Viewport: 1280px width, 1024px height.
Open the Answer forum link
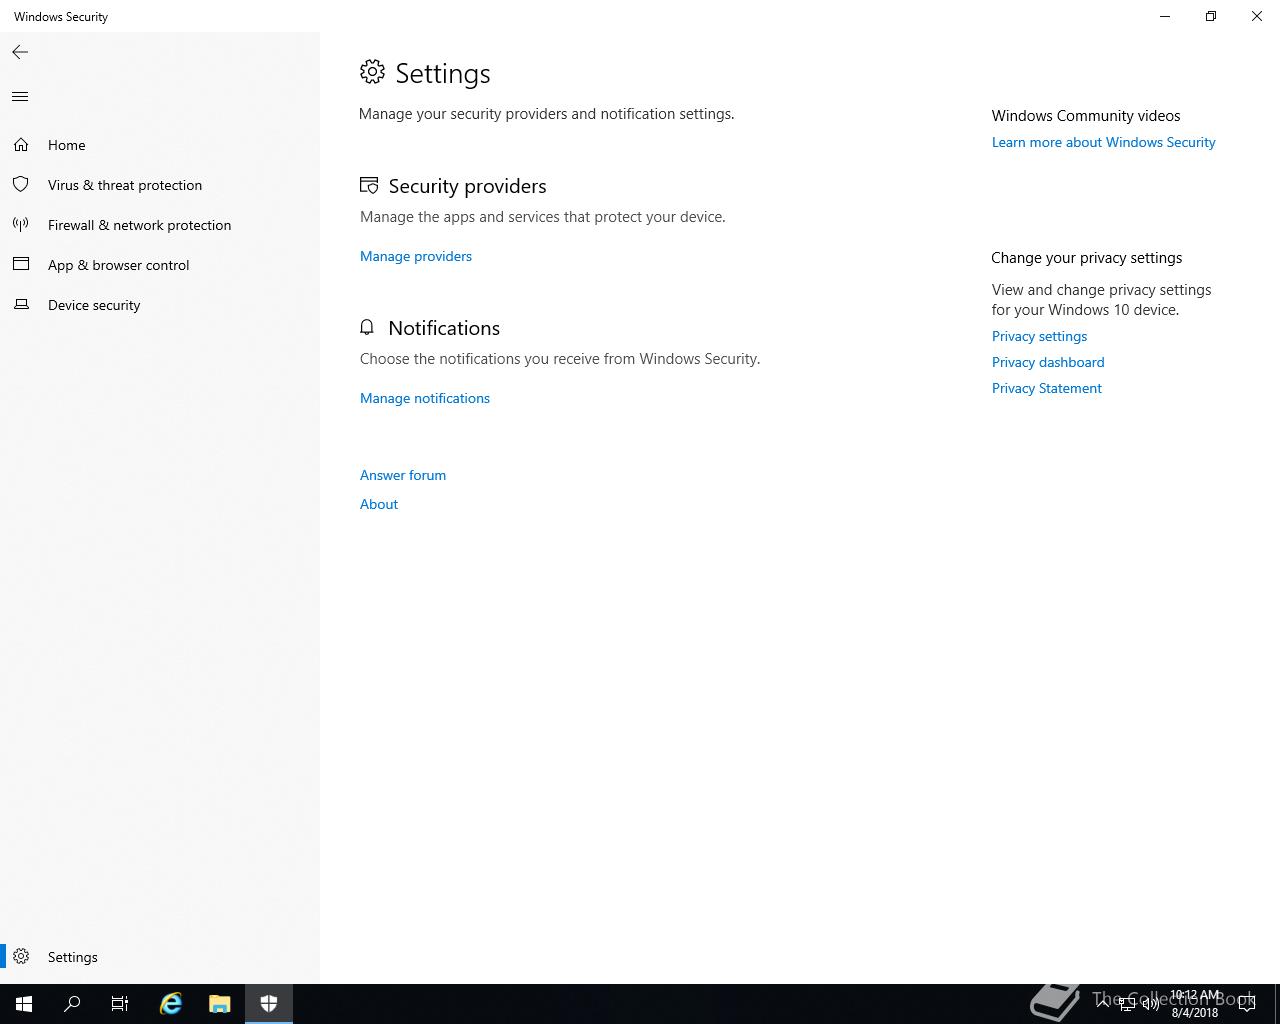403,475
